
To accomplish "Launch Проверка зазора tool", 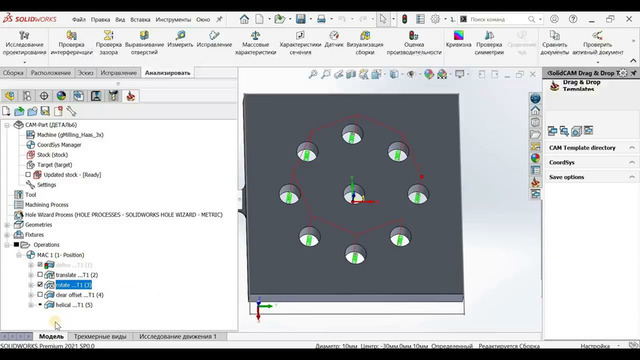I will click(x=109, y=42).
